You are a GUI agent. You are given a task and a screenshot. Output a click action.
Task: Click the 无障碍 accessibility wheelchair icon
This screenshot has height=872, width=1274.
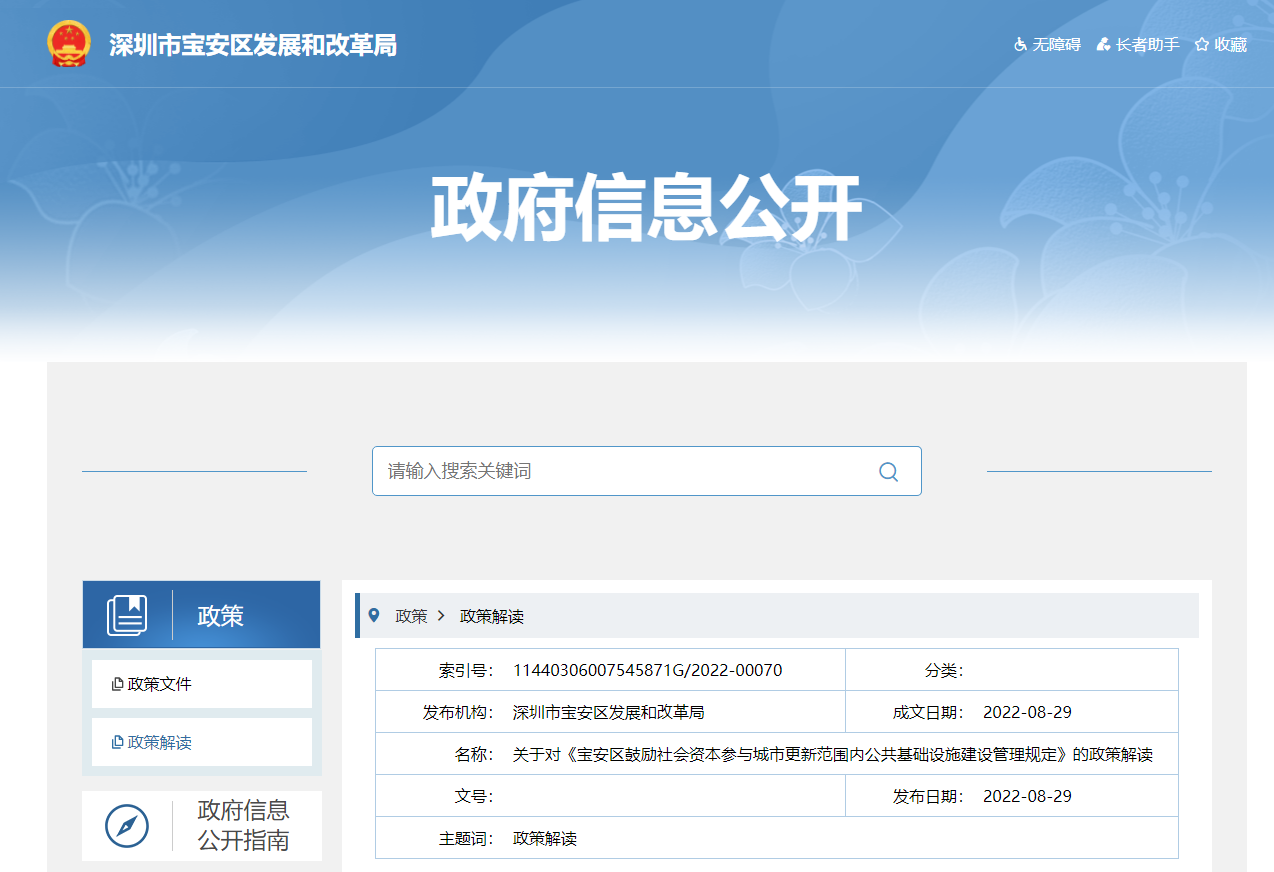coord(1020,45)
